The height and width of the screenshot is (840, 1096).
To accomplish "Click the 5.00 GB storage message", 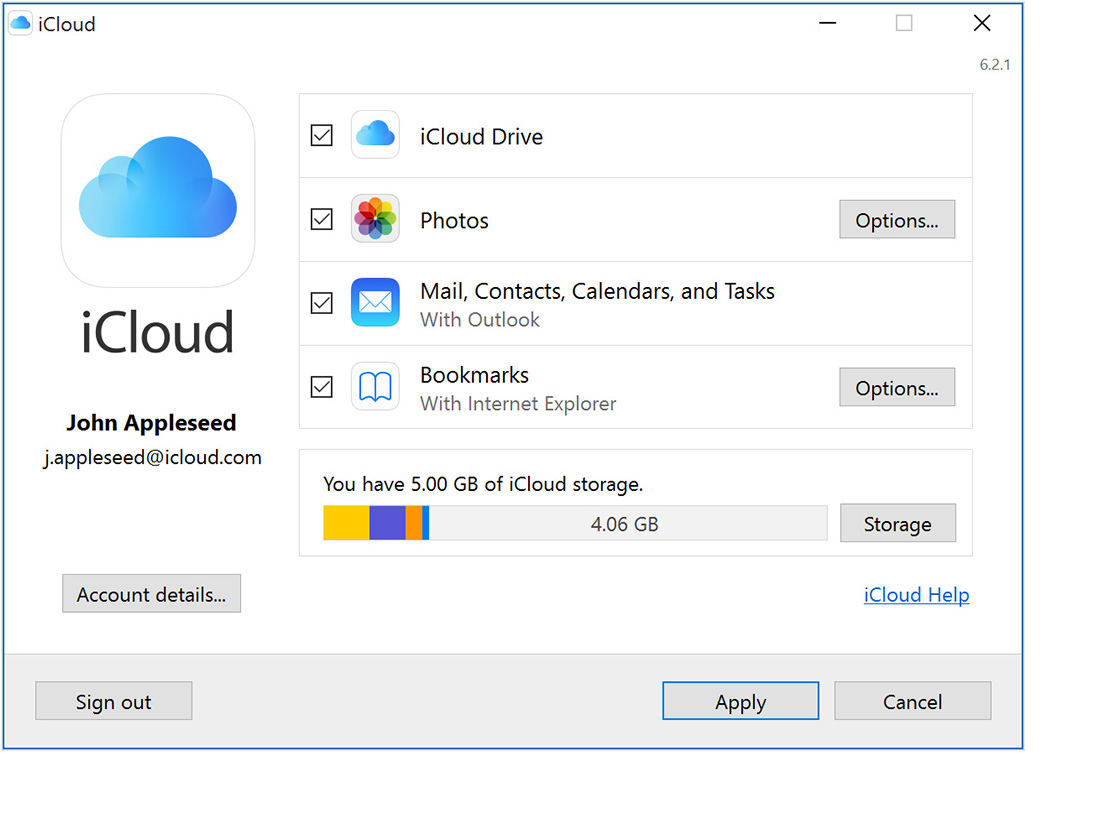I will [x=483, y=484].
